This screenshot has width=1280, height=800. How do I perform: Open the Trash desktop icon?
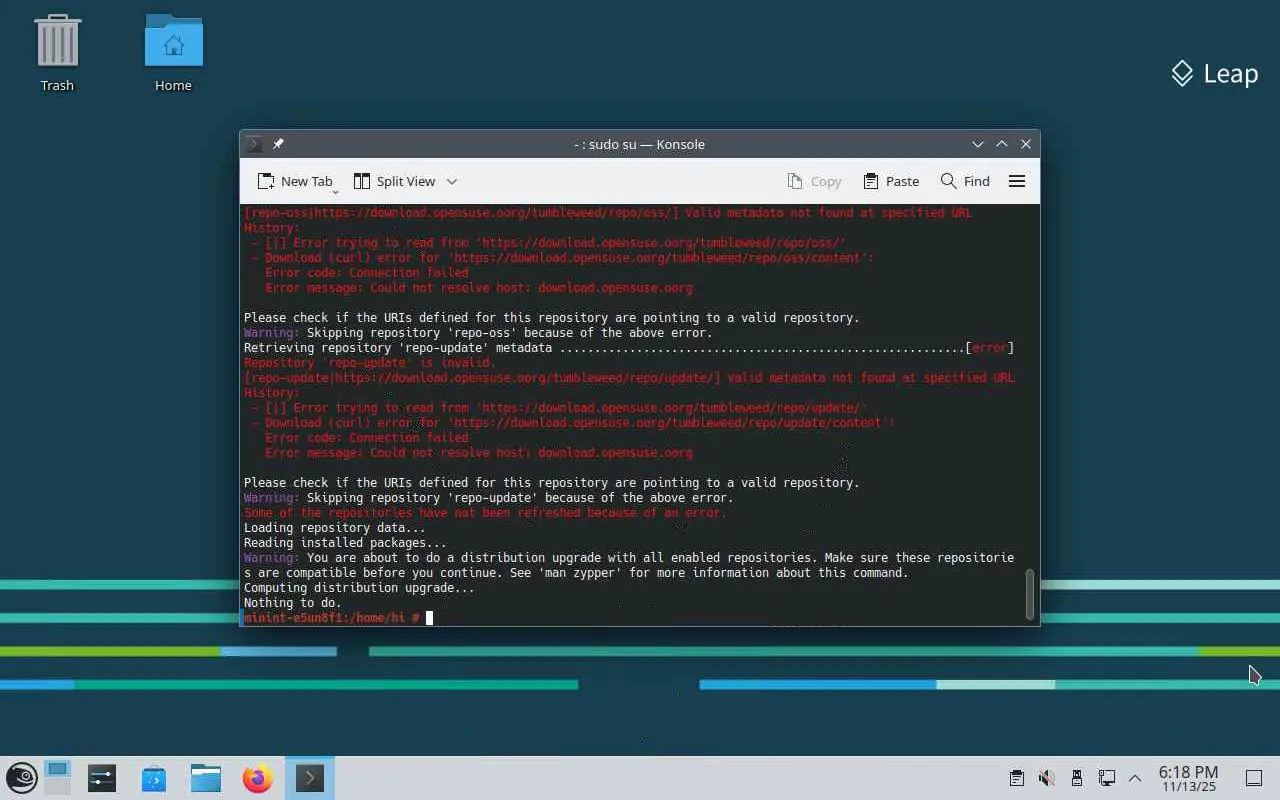(x=57, y=53)
